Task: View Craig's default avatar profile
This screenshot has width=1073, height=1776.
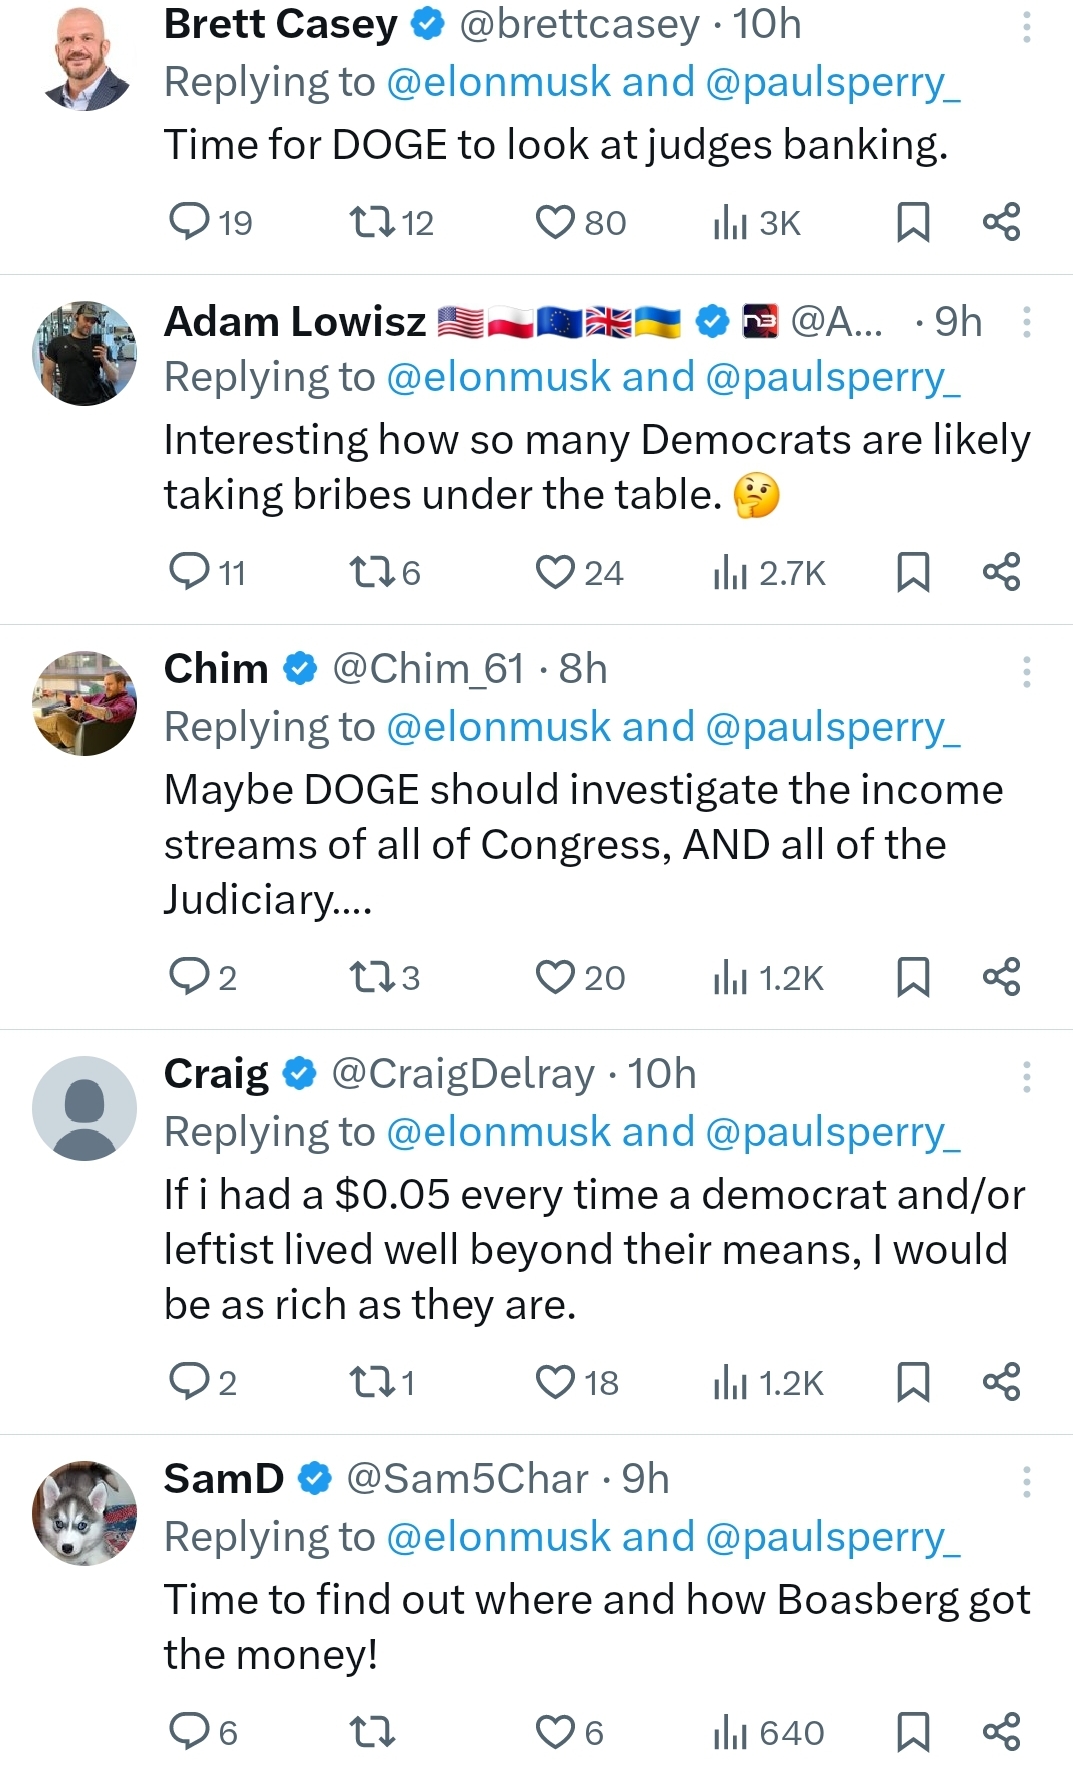Action: coord(84,1108)
